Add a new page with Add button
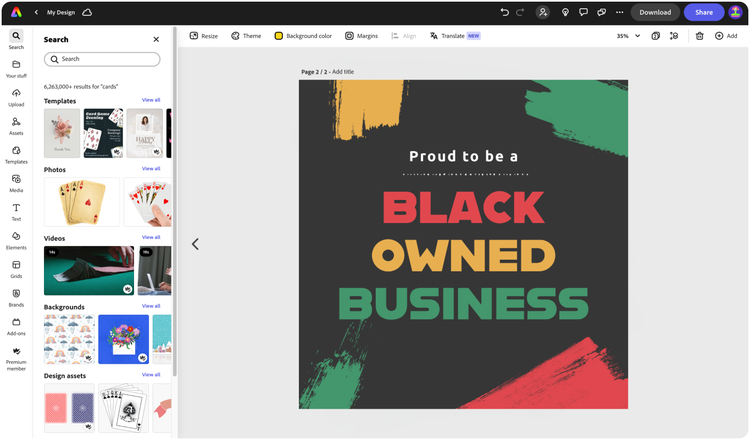The height and width of the screenshot is (440, 750). point(726,36)
